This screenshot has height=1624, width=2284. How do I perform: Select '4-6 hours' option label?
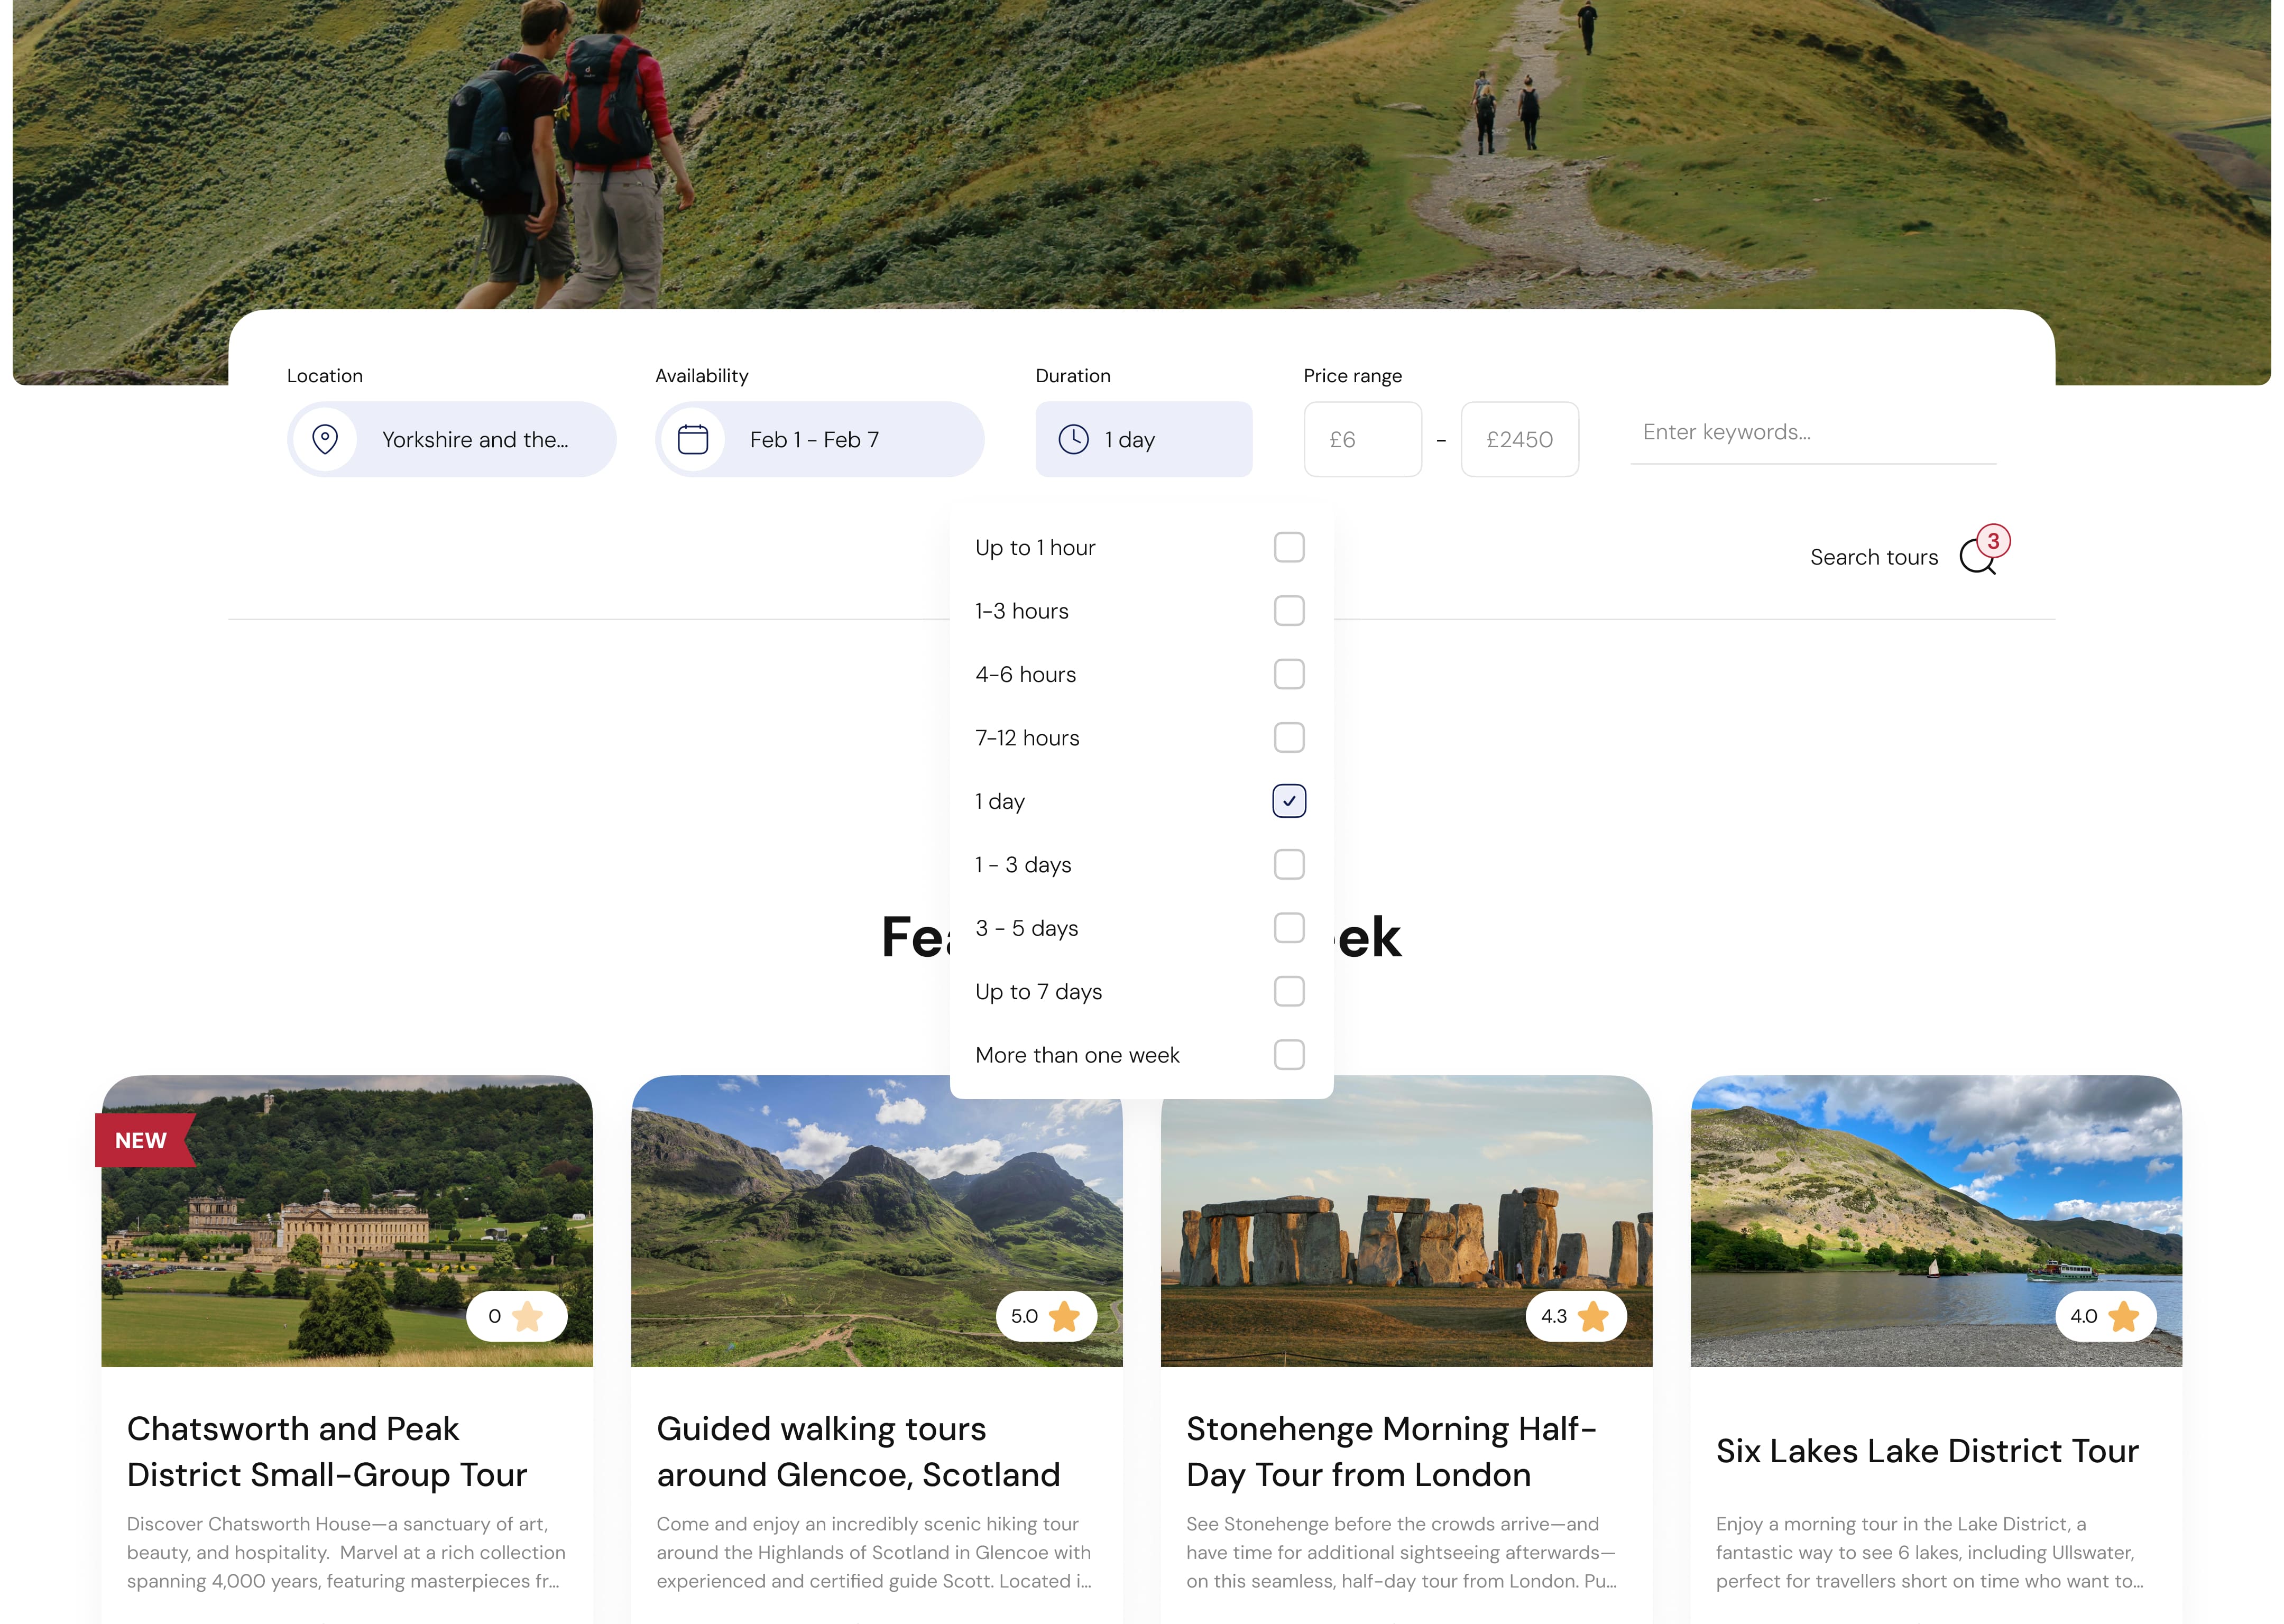1026,675
